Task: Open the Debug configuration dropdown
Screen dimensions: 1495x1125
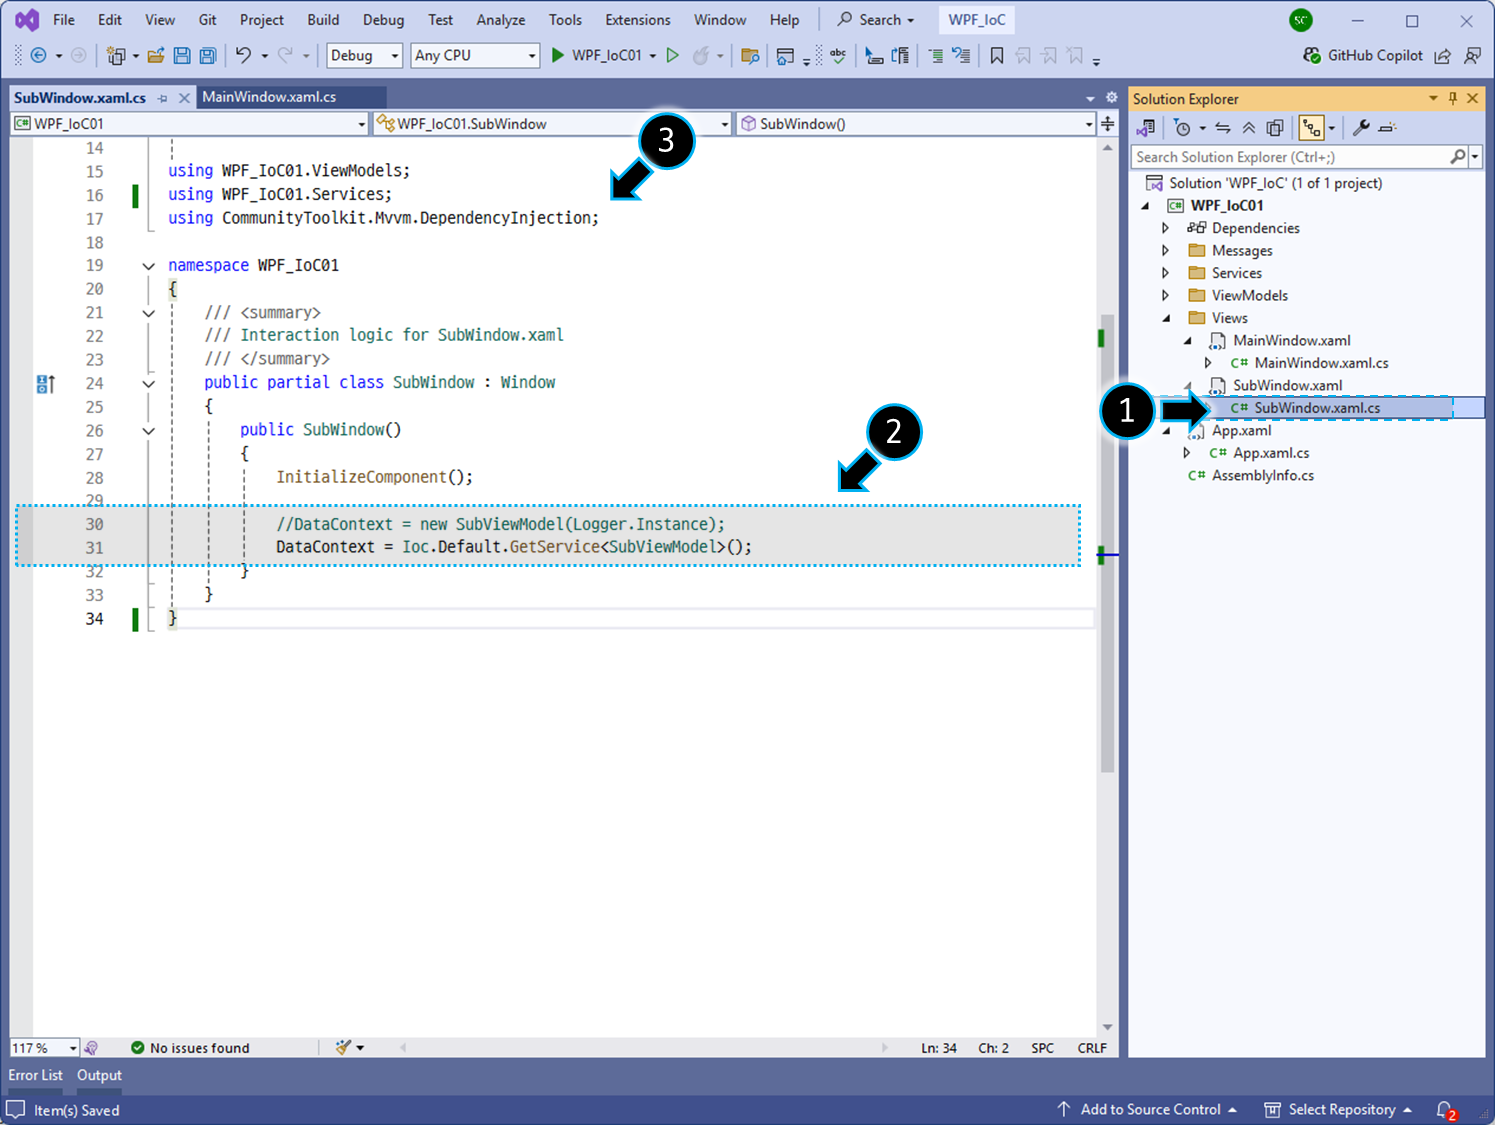Action: 365,56
